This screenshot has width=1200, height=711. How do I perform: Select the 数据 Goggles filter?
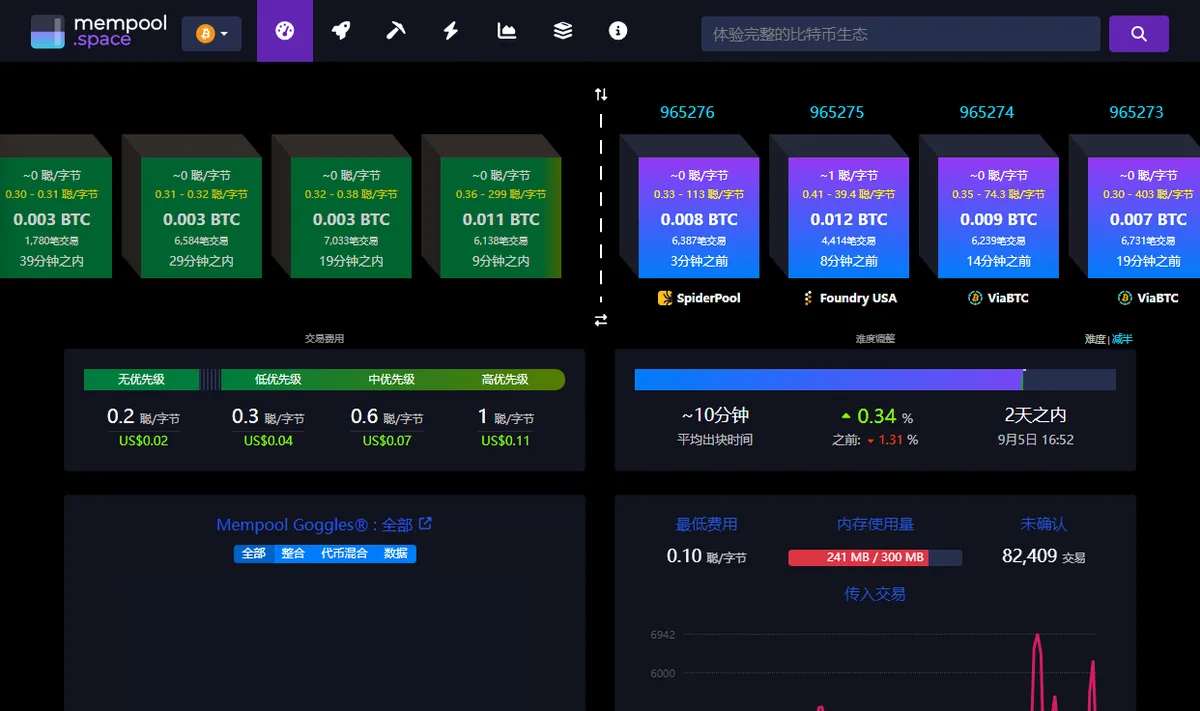pos(396,553)
